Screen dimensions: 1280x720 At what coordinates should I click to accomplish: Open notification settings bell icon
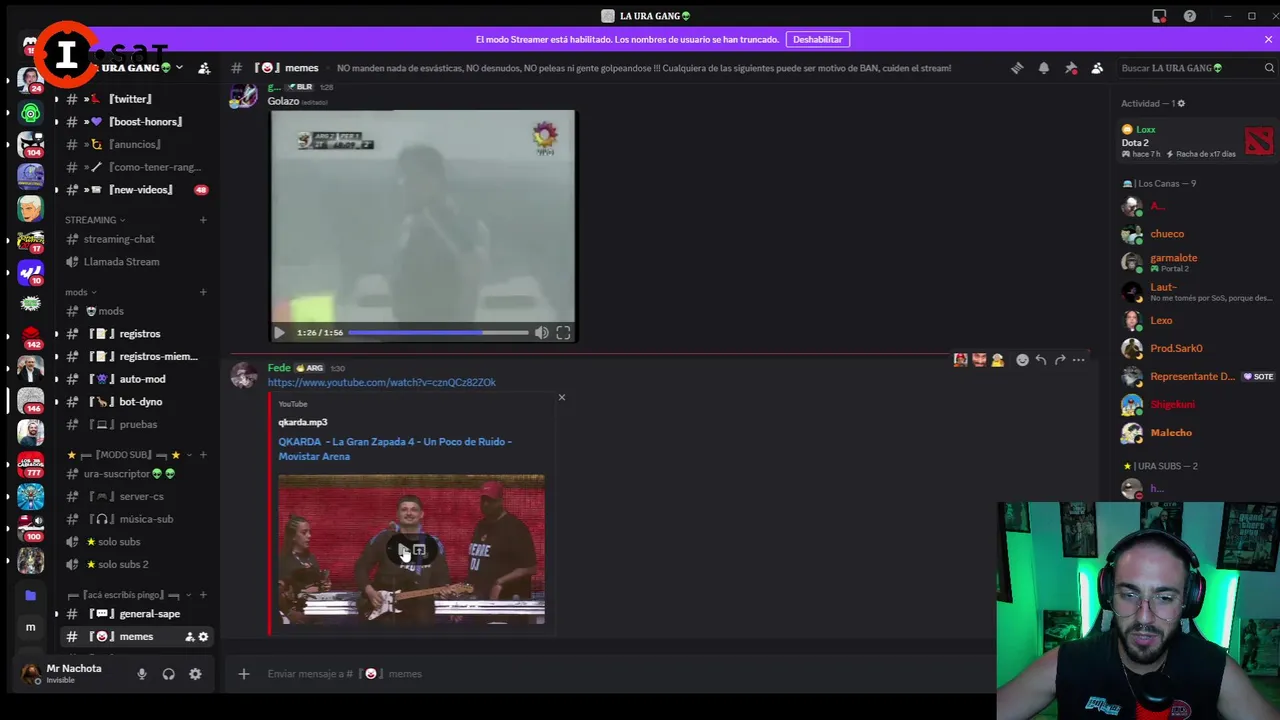(1044, 68)
